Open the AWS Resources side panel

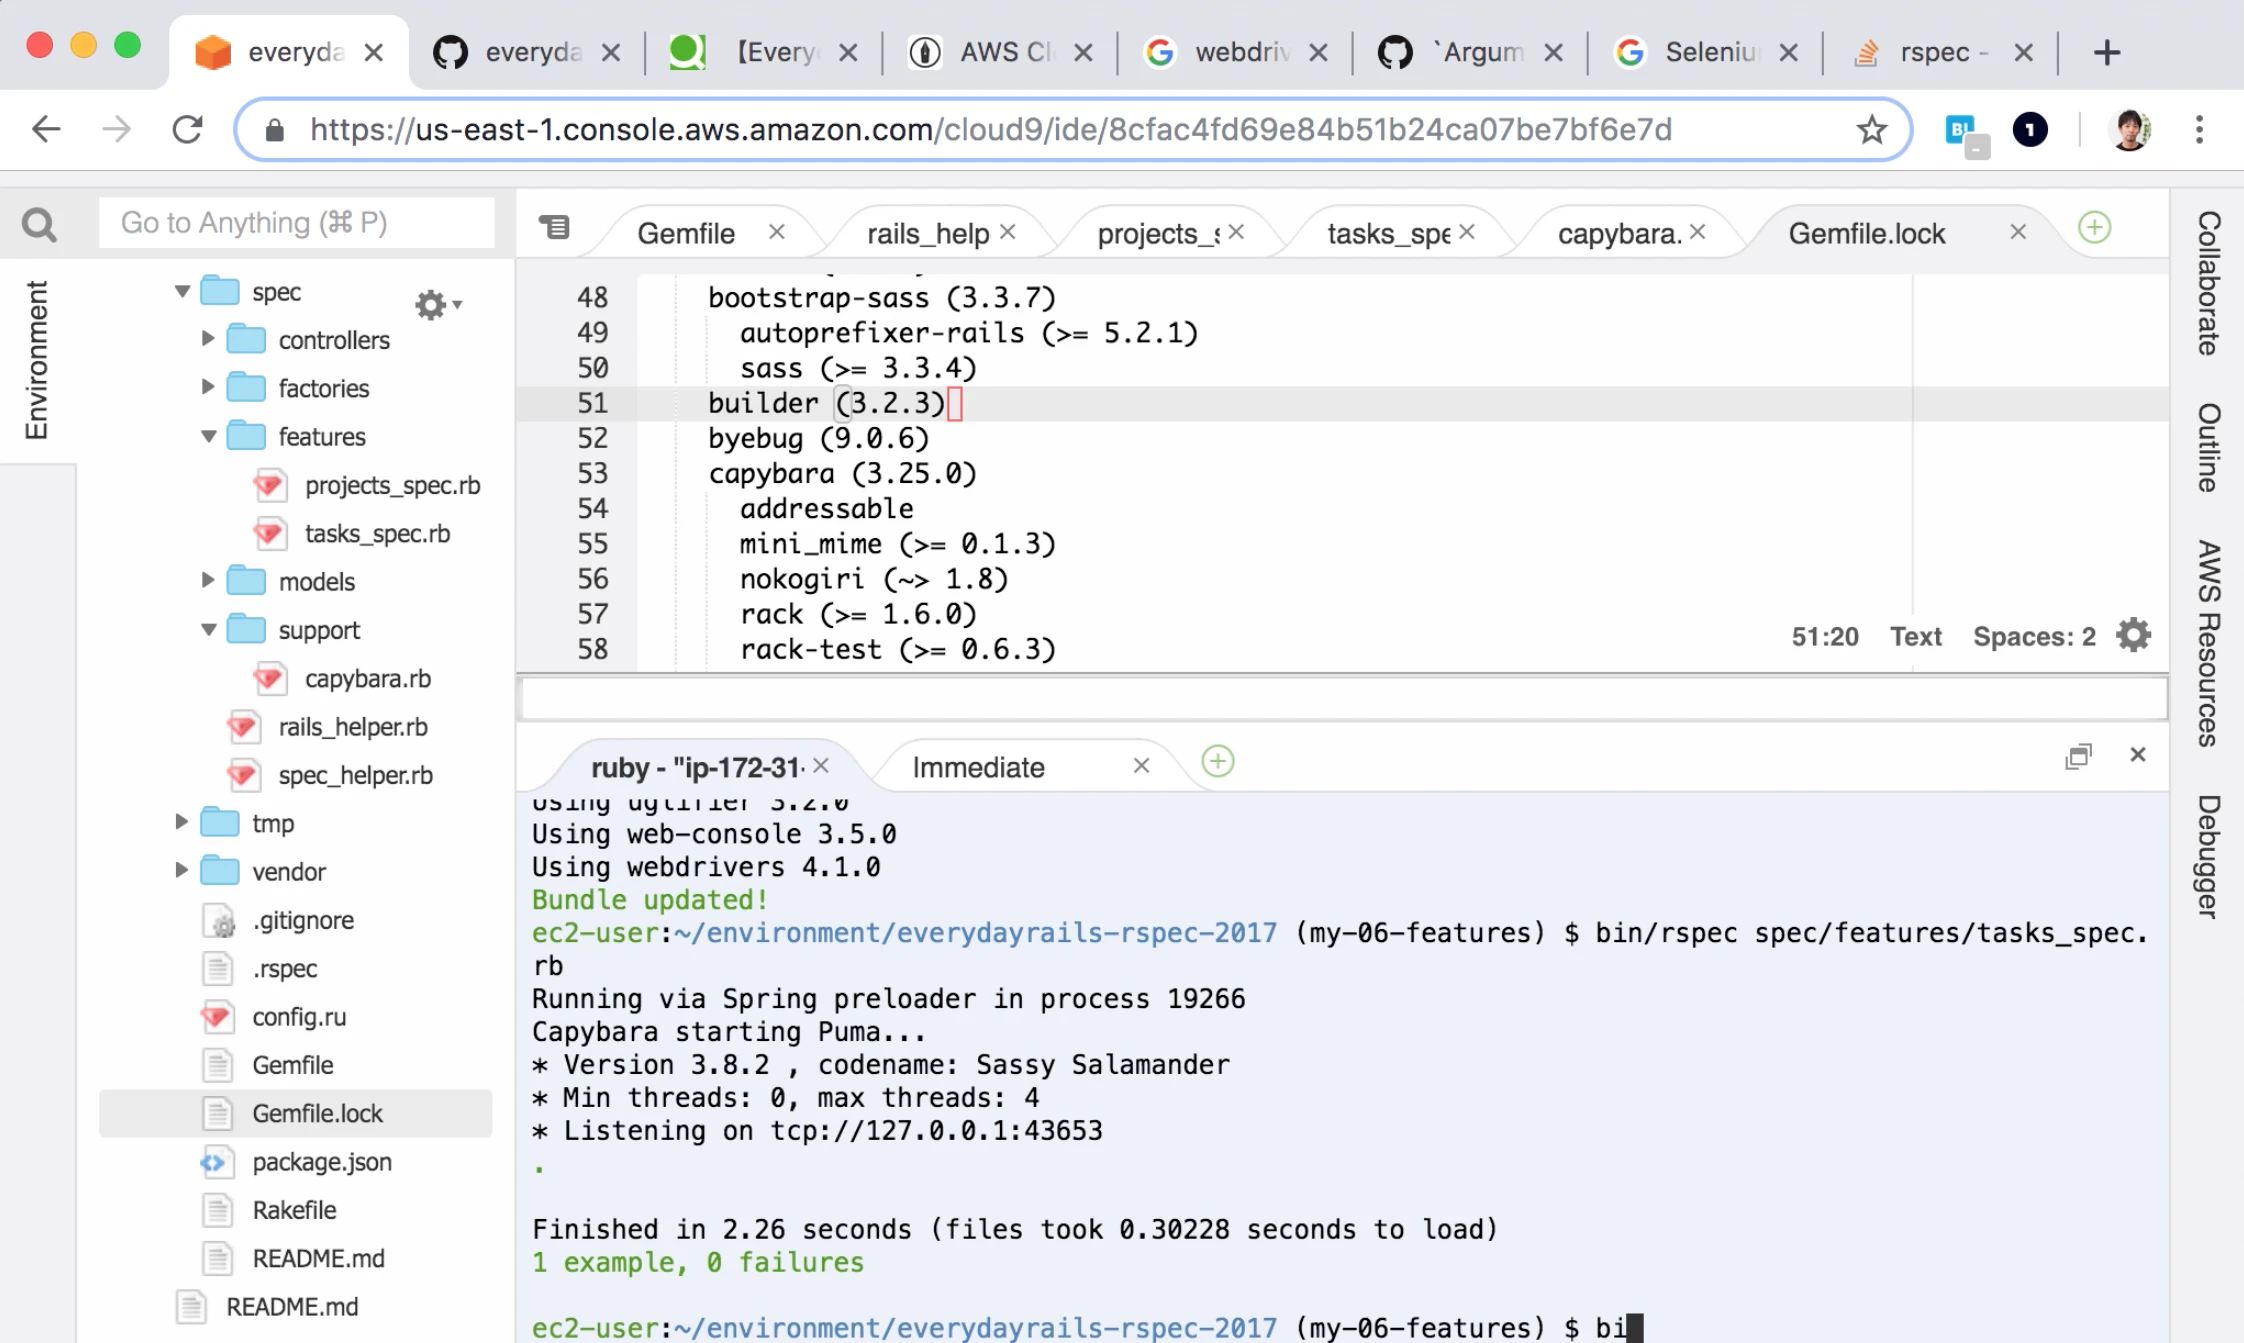(x=2209, y=643)
